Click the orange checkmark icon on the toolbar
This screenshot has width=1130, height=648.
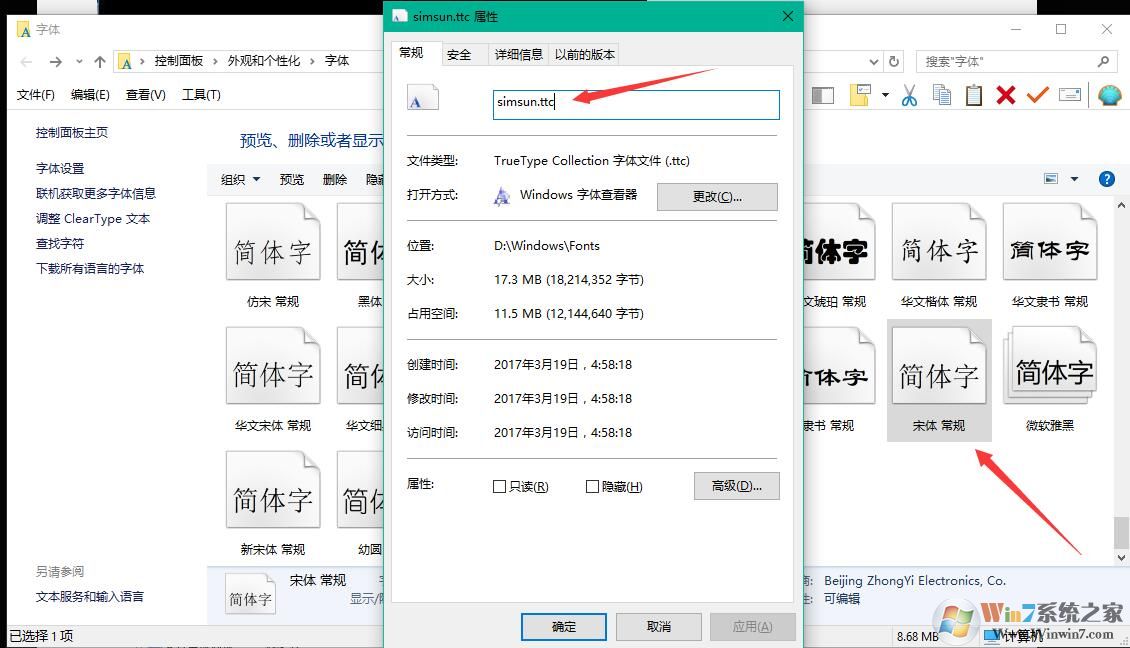coord(1038,95)
